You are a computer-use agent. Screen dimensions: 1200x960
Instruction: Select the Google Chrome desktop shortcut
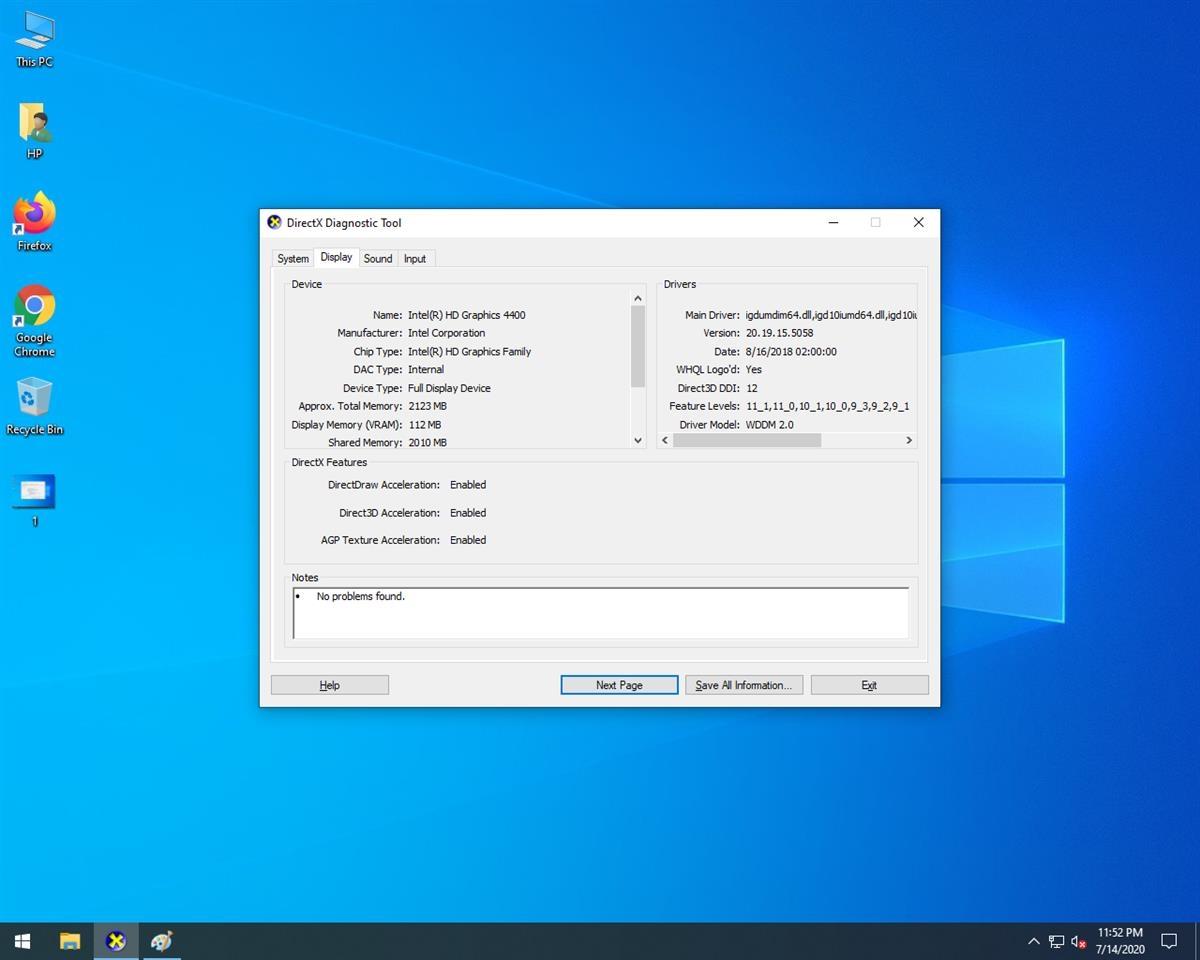pos(34,321)
